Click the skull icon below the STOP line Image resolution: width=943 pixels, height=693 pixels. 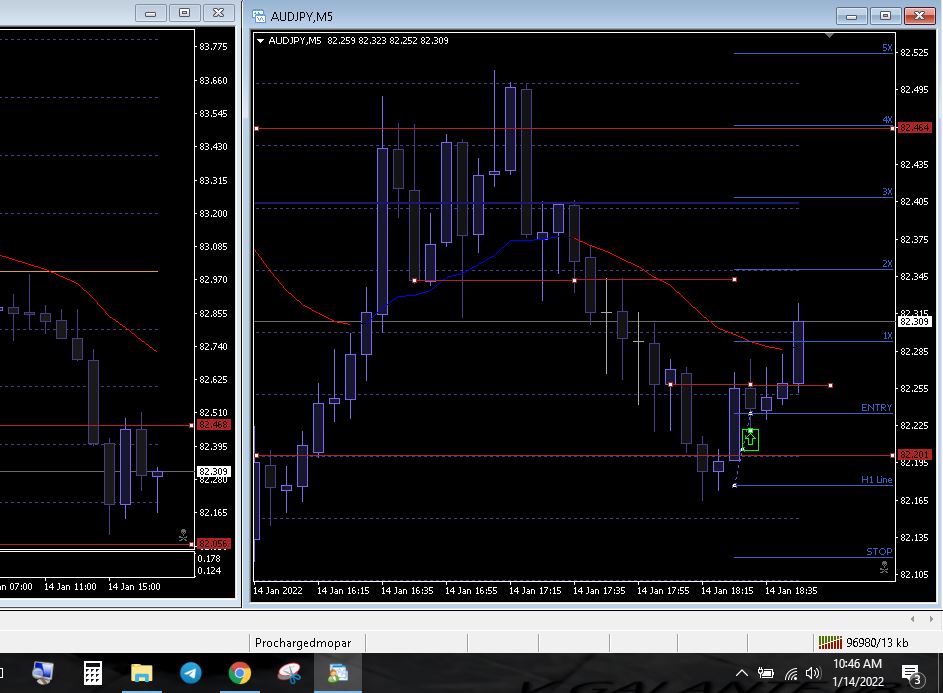click(x=883, y=568)
